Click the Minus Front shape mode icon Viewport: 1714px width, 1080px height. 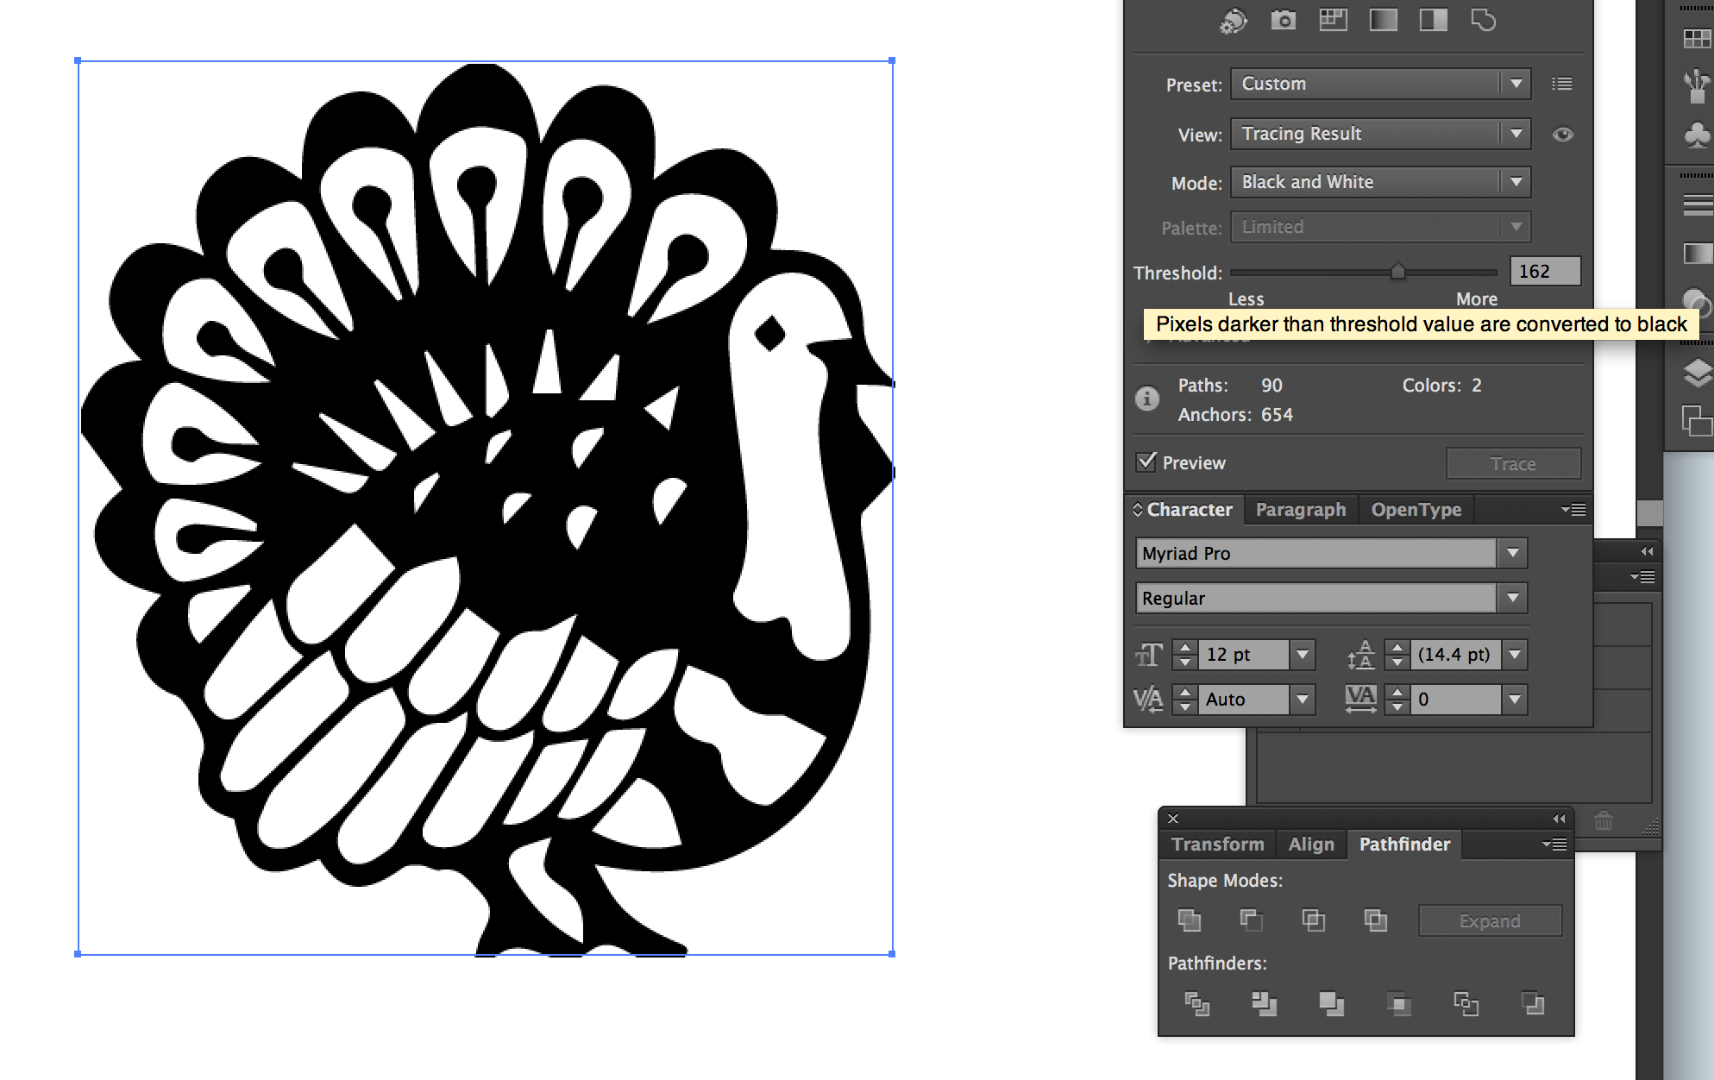(x=1251, y=920)
